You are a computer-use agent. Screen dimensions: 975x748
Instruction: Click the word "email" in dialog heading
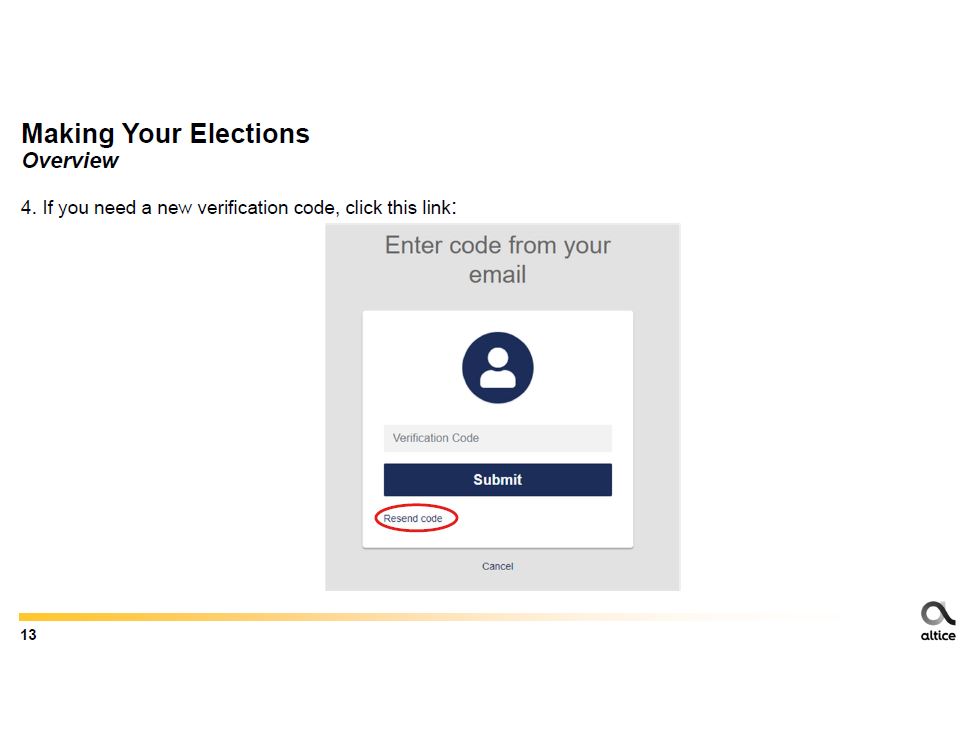click(497, 275)
